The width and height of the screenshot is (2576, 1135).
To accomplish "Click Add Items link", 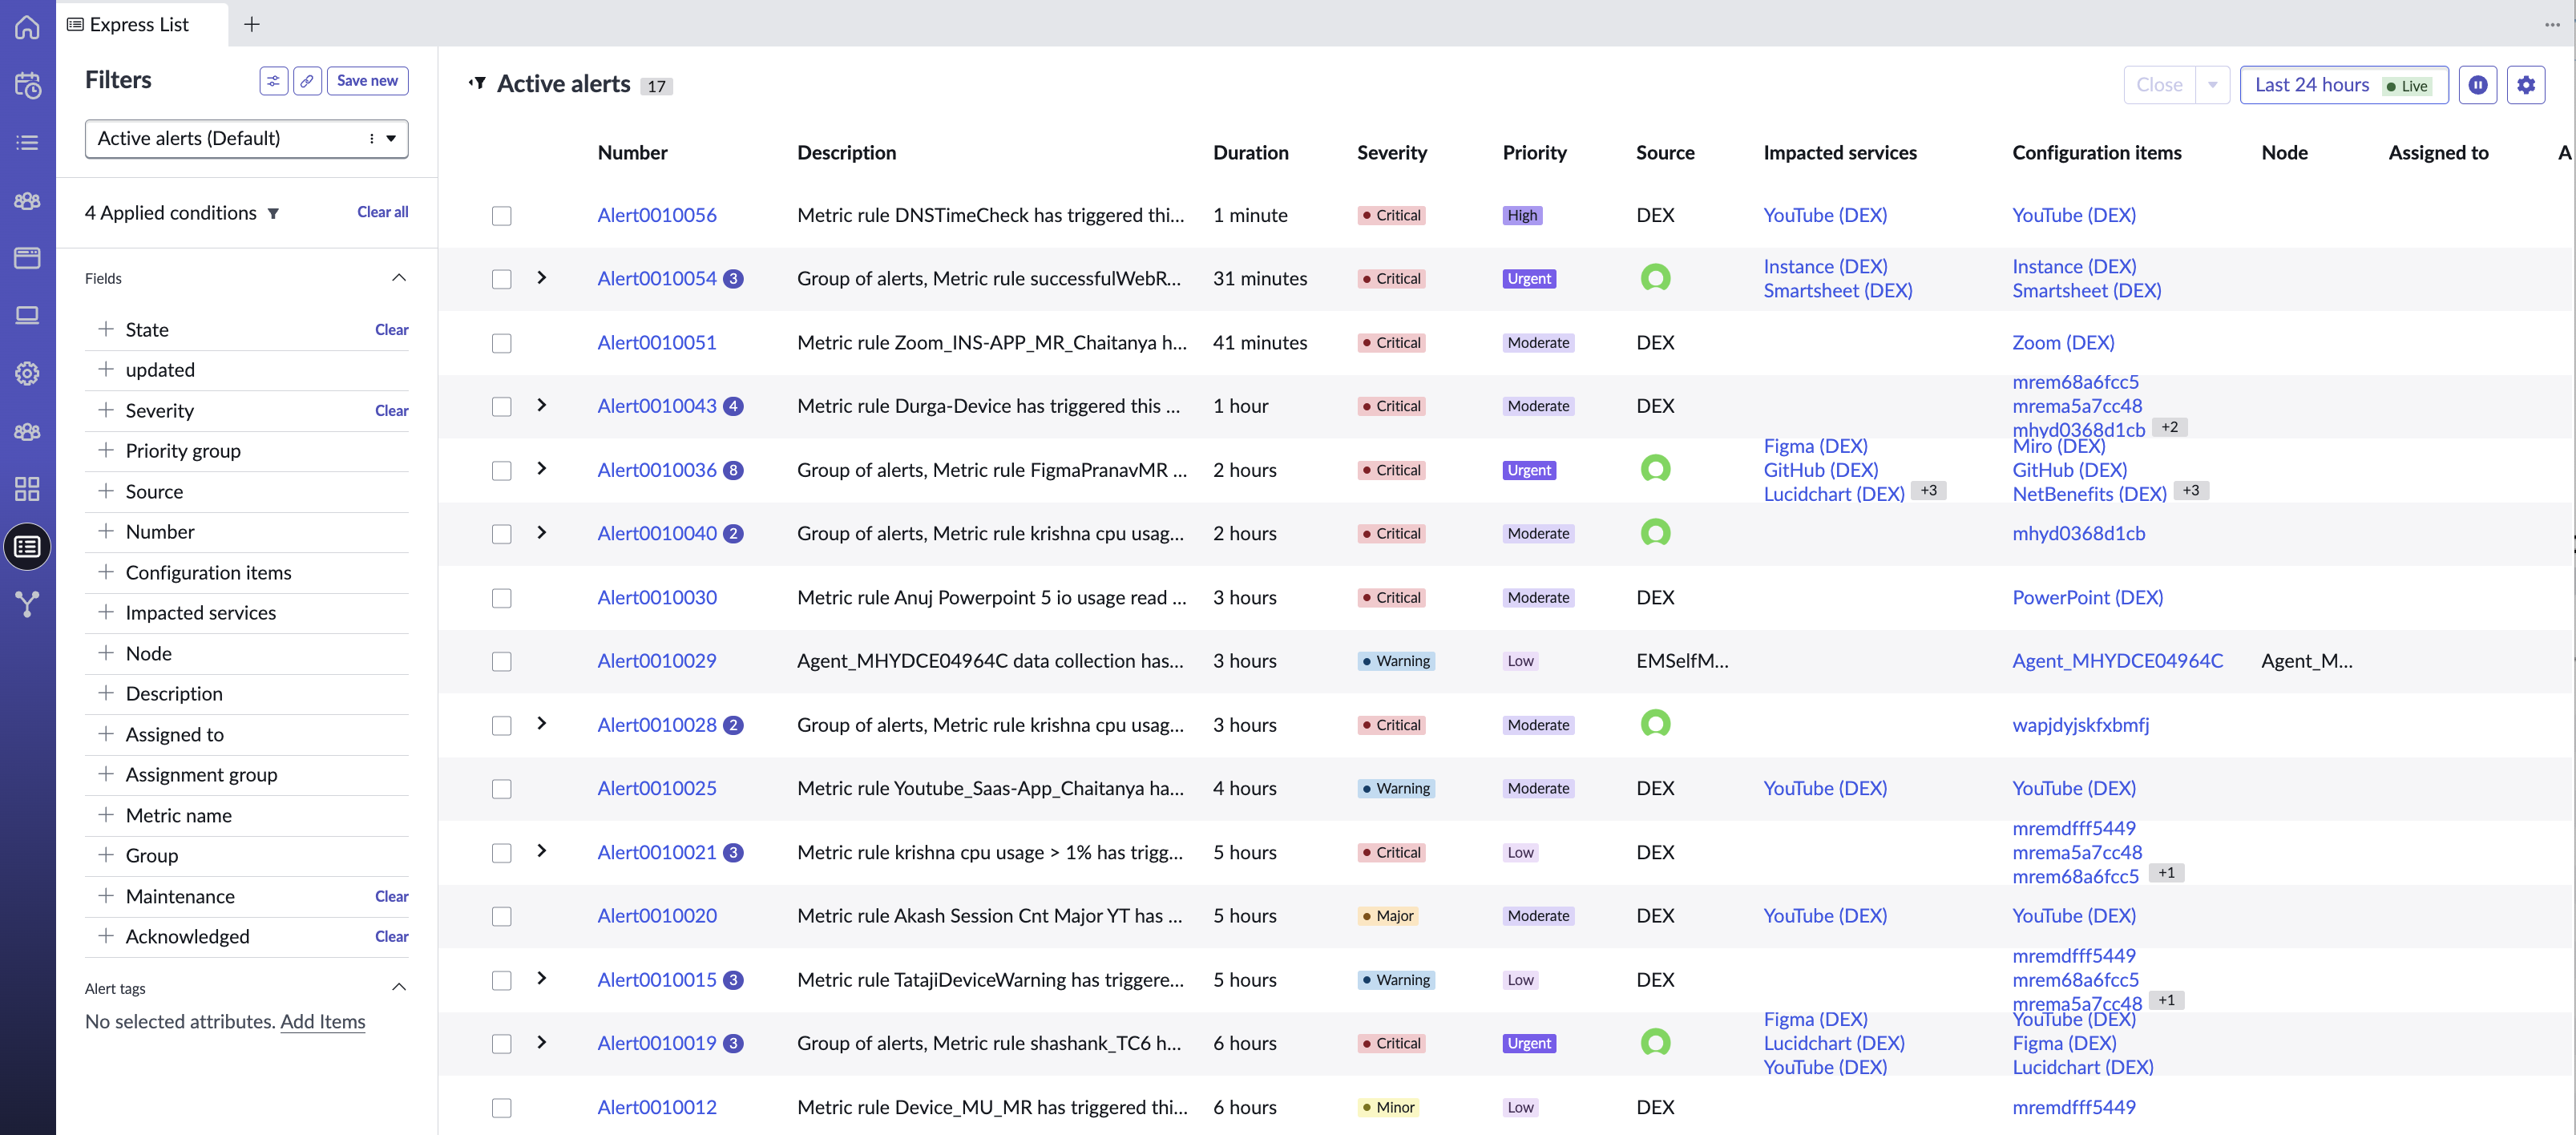I will 322,1021.
